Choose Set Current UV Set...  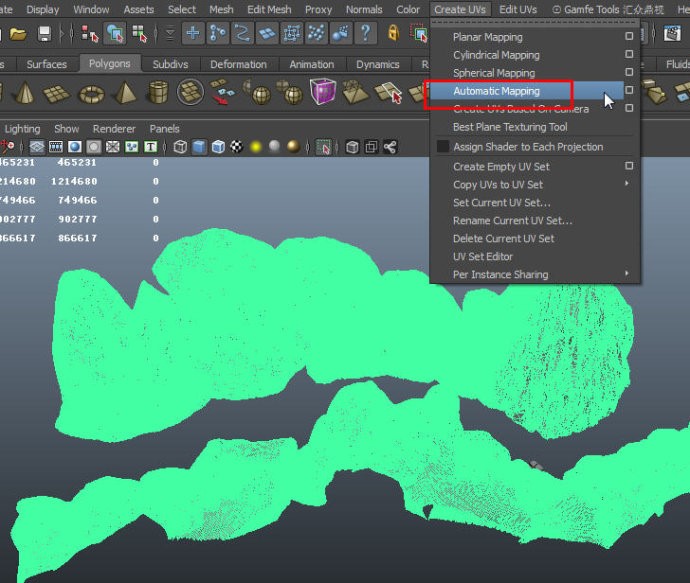click(502, 203)
